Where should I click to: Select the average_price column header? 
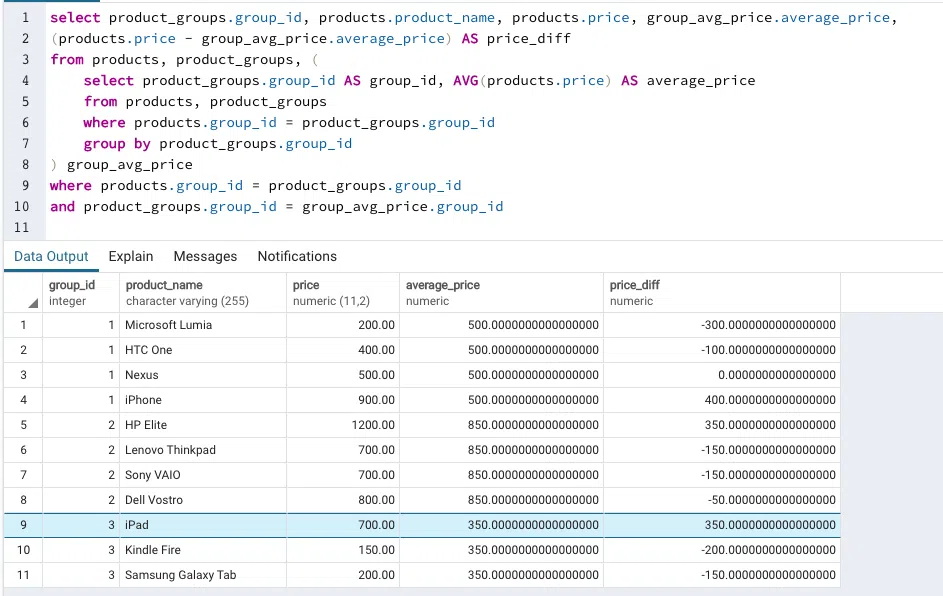point(502,293)
